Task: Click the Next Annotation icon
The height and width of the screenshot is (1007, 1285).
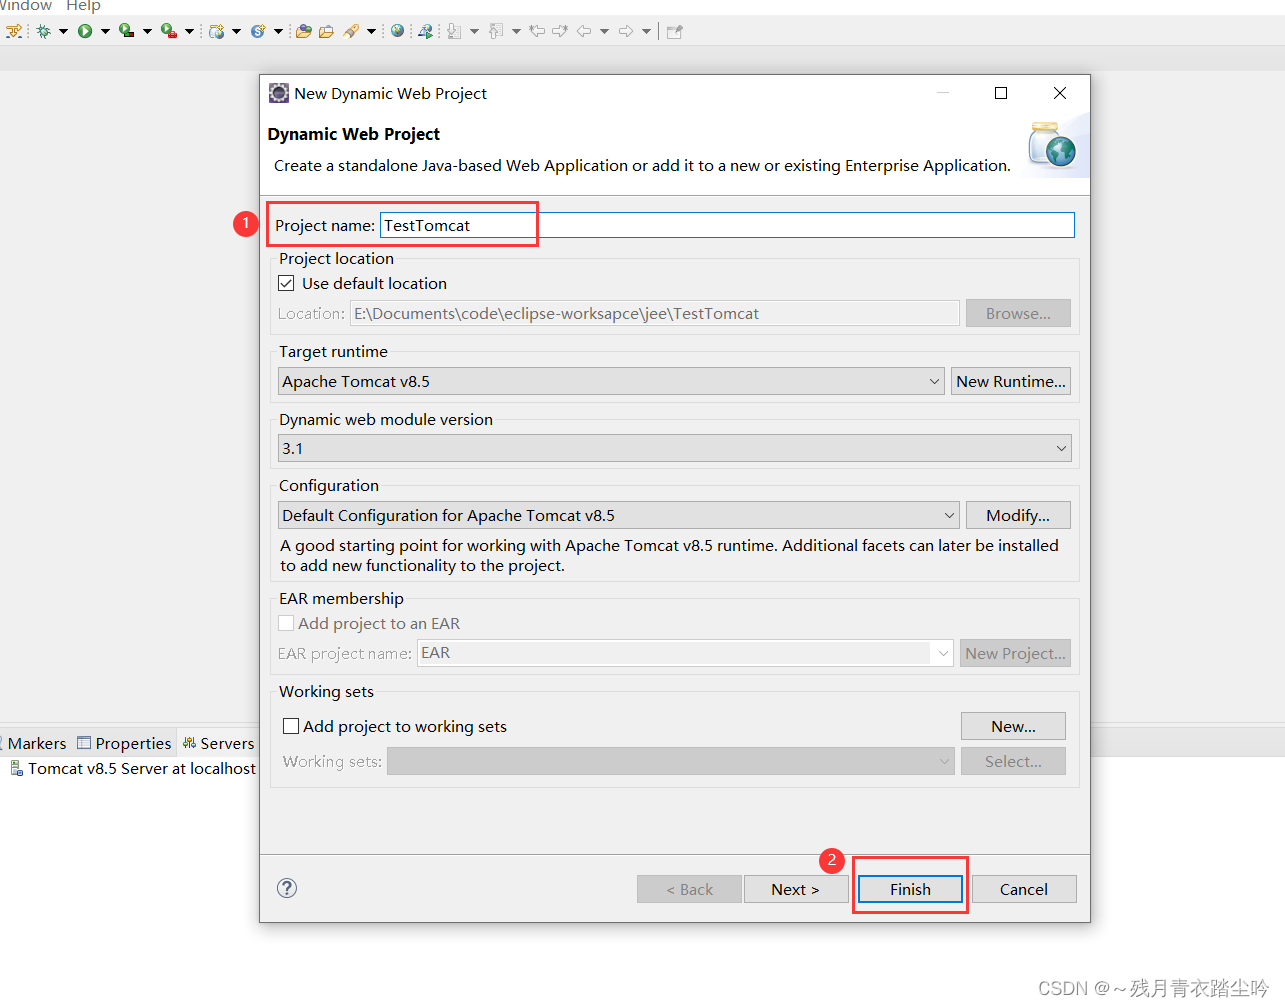Action: tap(454, 31)
